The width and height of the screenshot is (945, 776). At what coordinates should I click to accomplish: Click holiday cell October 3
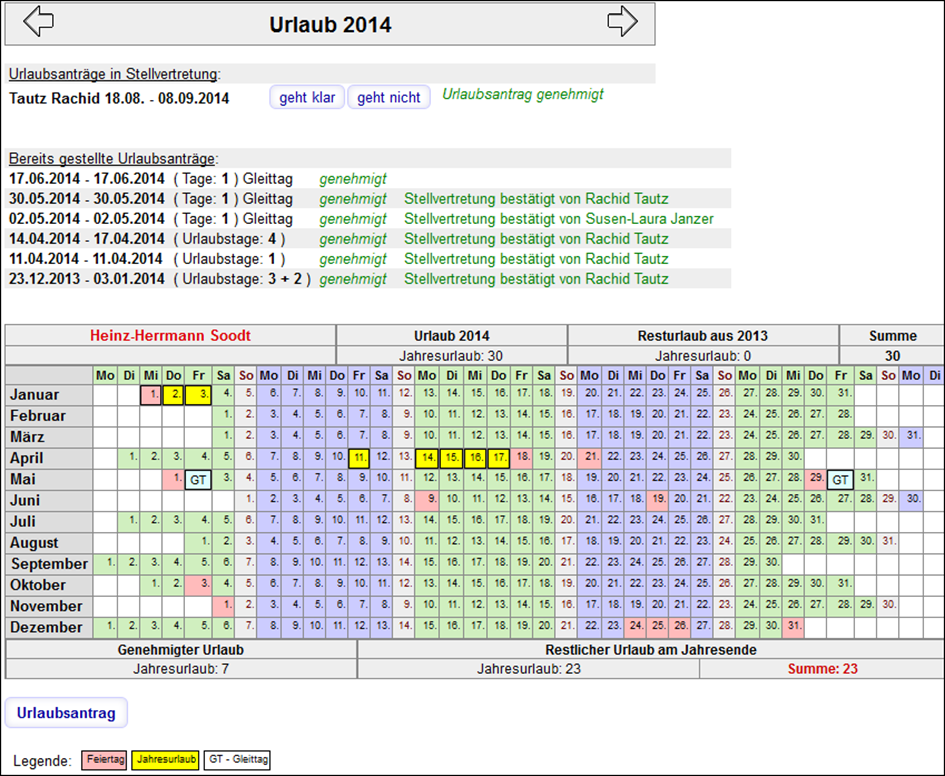click(198, 586)
